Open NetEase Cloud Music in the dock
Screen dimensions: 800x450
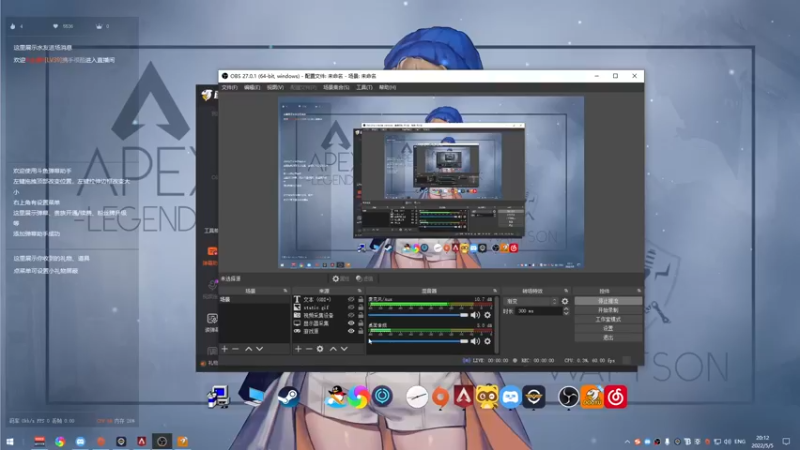[x=616, y=396]
